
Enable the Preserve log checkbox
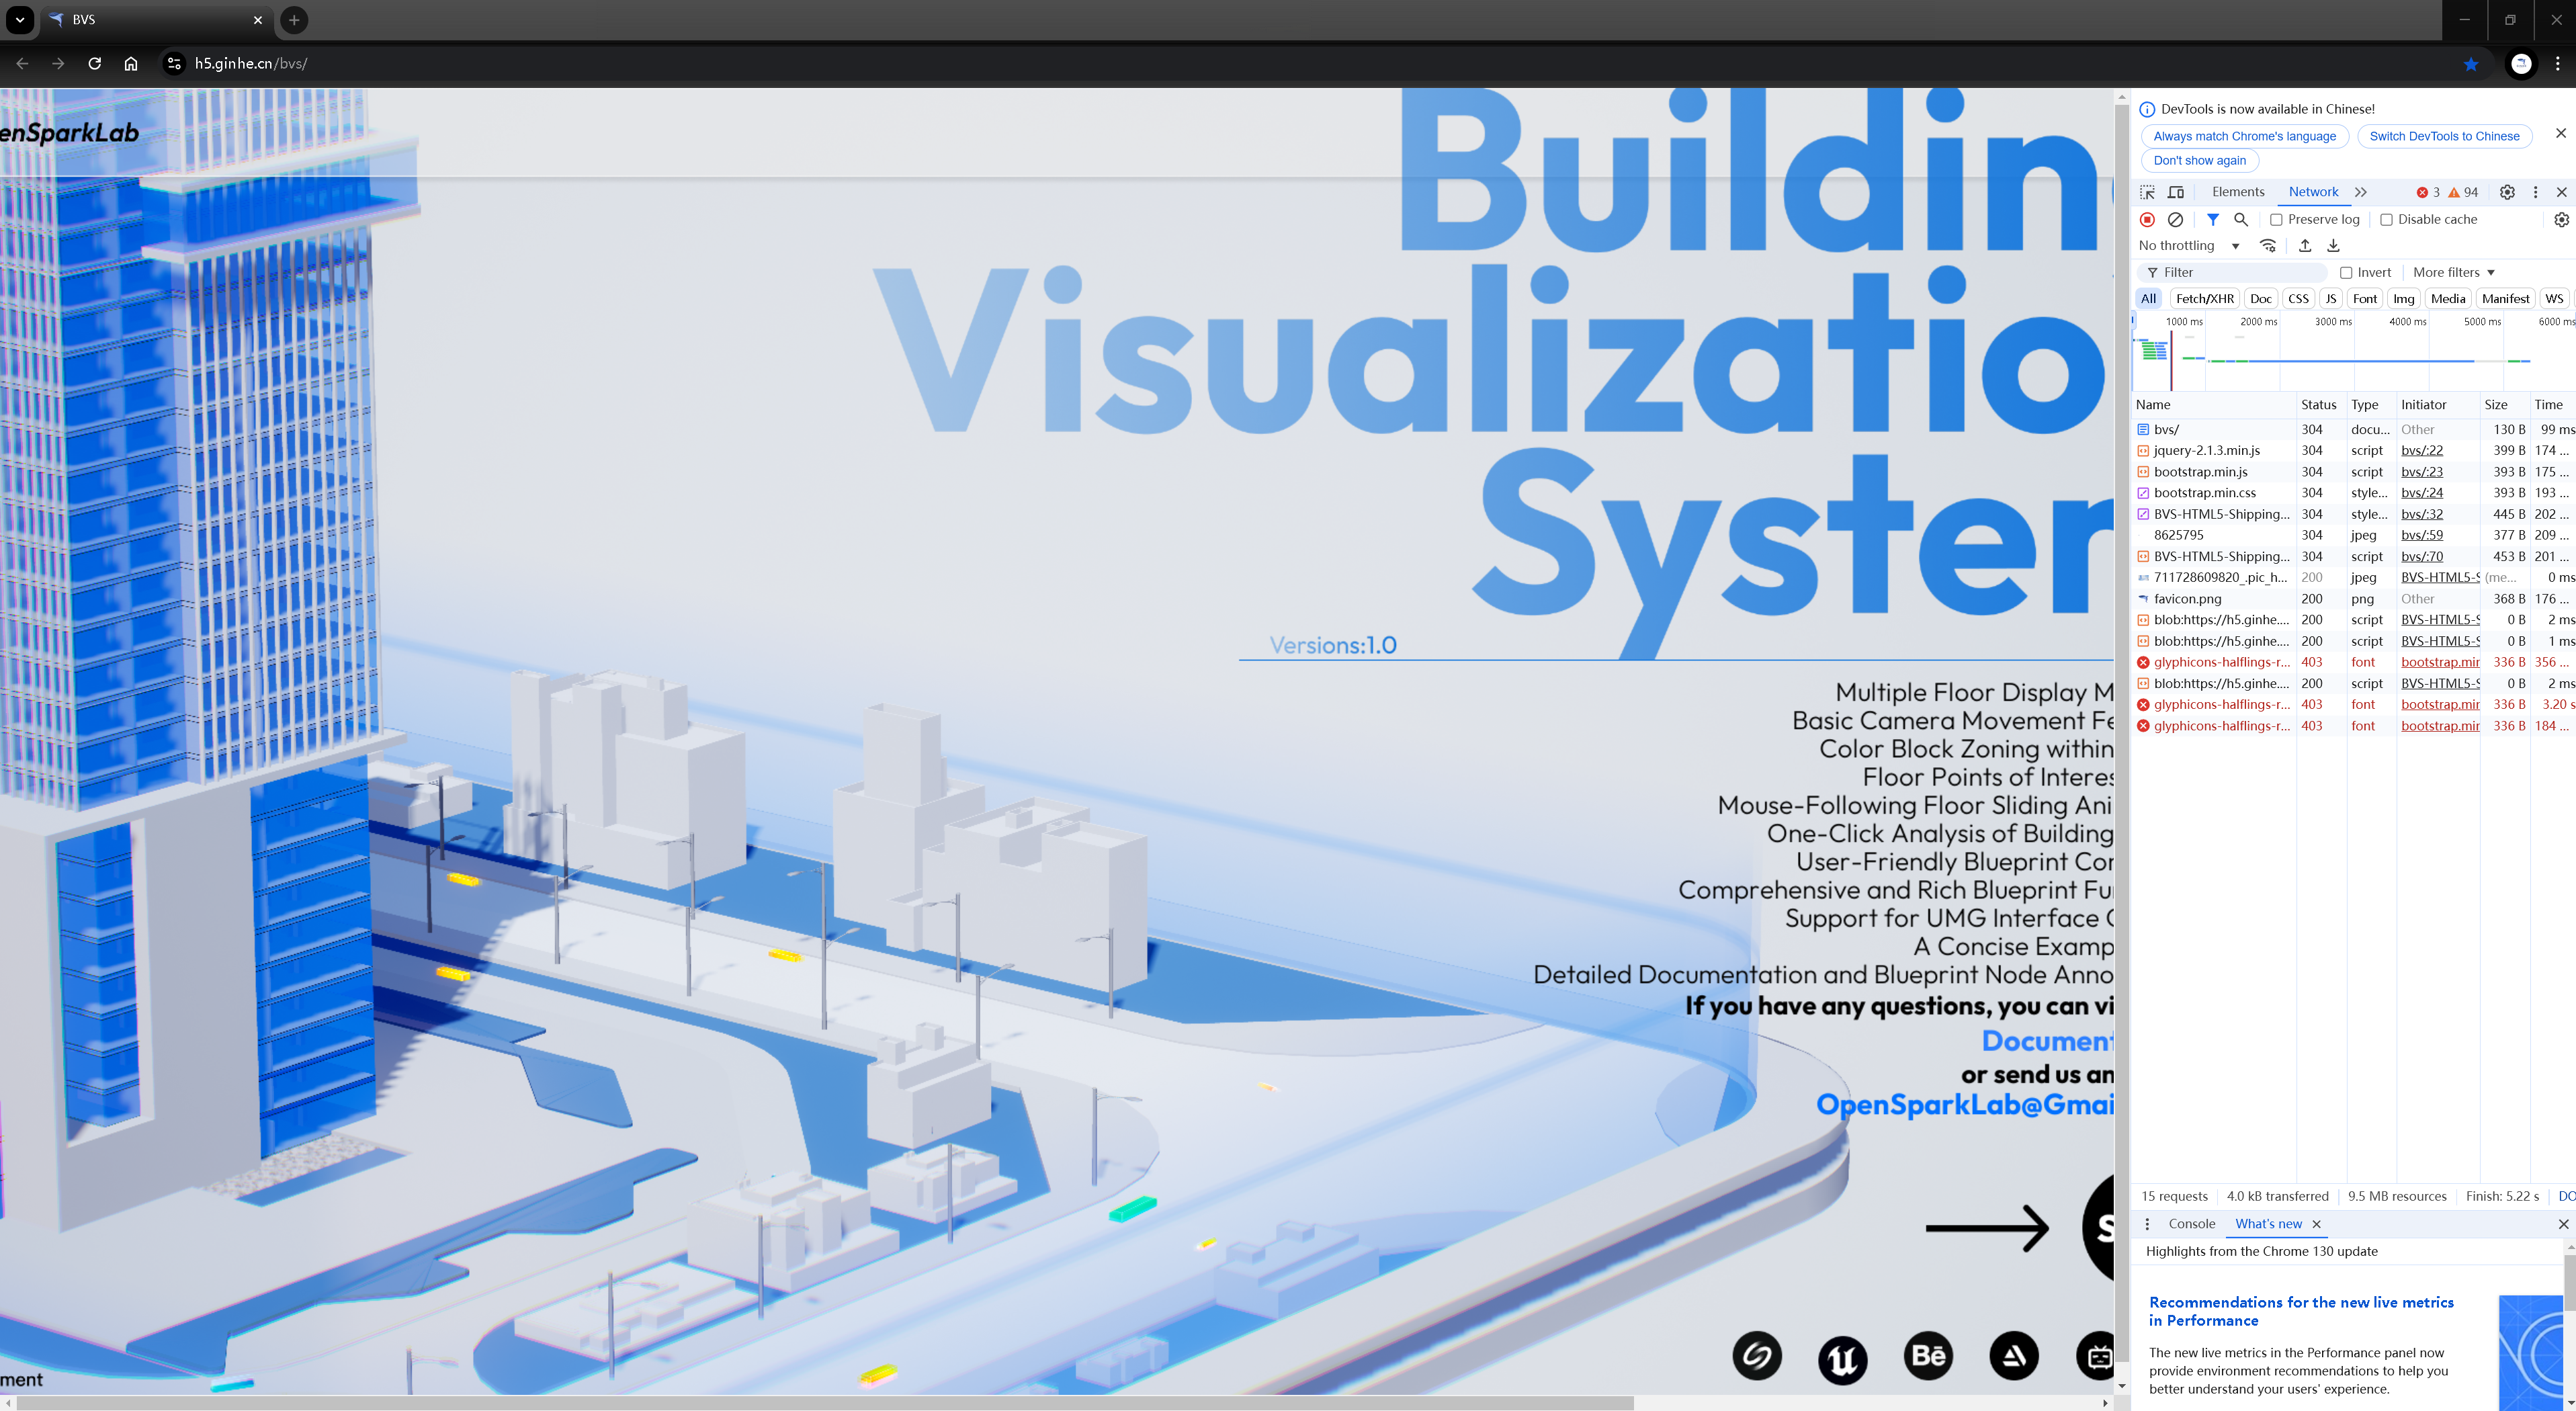tap(2276, 220)
